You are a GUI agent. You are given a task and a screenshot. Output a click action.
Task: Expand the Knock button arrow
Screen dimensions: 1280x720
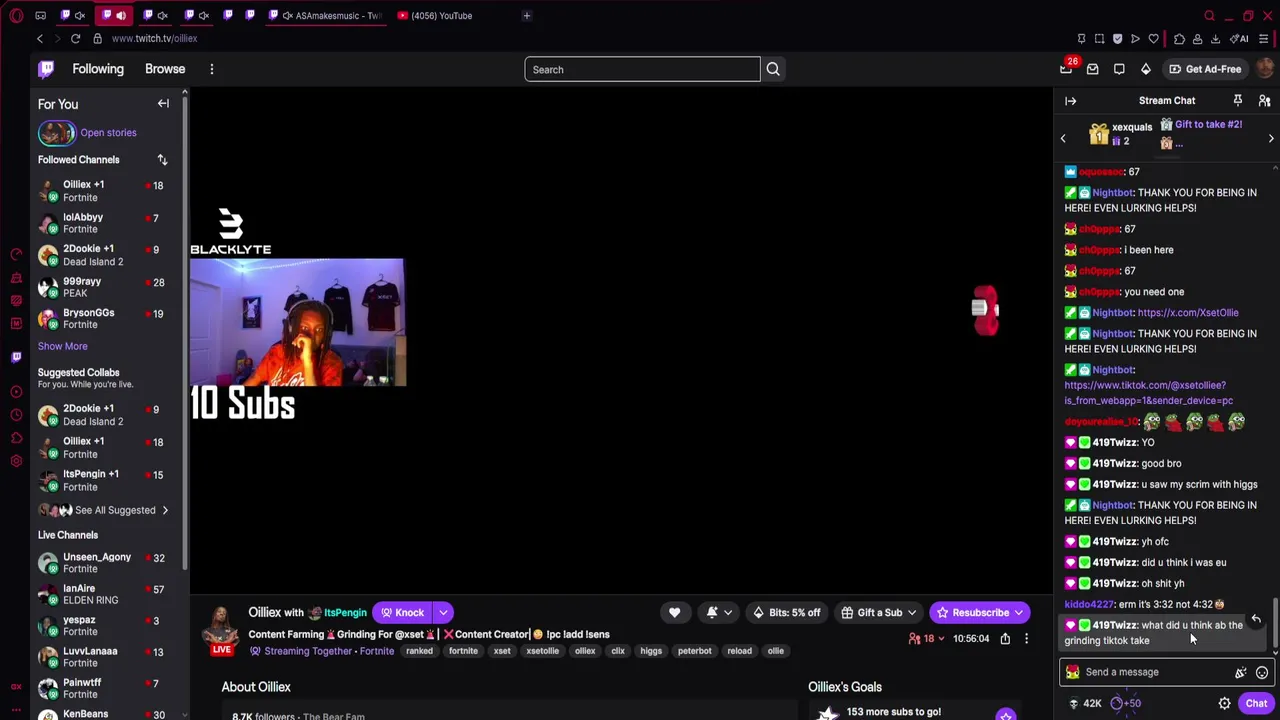pos(443,612)
